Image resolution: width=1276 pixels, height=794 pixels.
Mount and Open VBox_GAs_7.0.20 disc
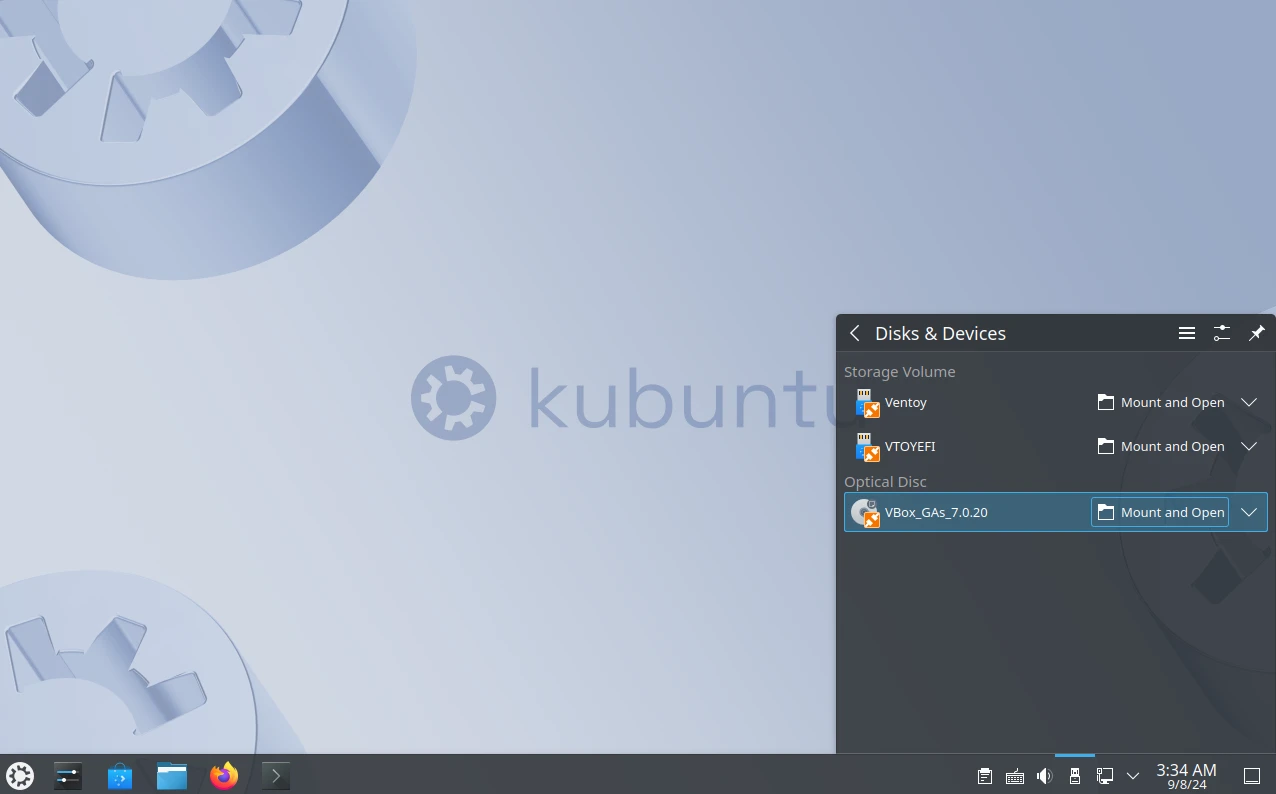click(1160, 513)
